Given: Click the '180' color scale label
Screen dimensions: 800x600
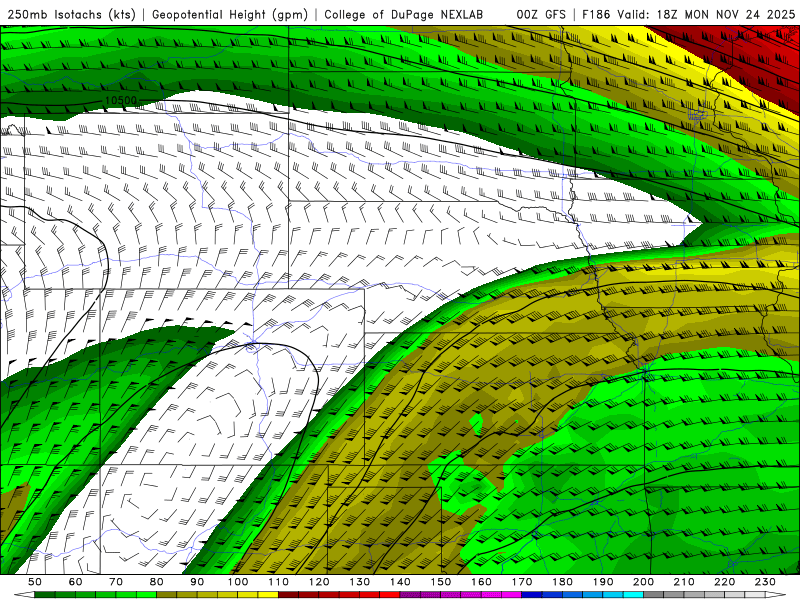Looking at the screenshot, I should tap(563, 582).
